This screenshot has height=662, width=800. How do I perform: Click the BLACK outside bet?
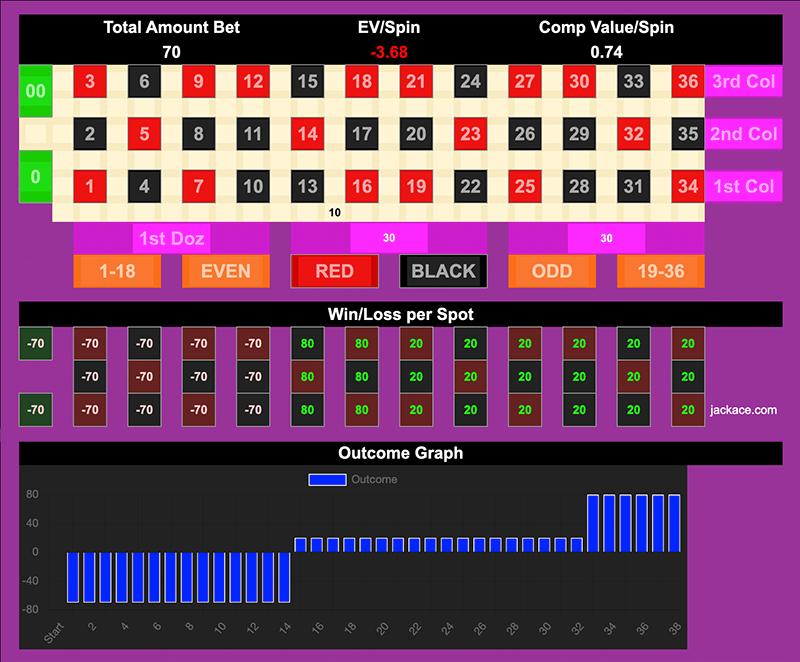click(x=443, y=271)
